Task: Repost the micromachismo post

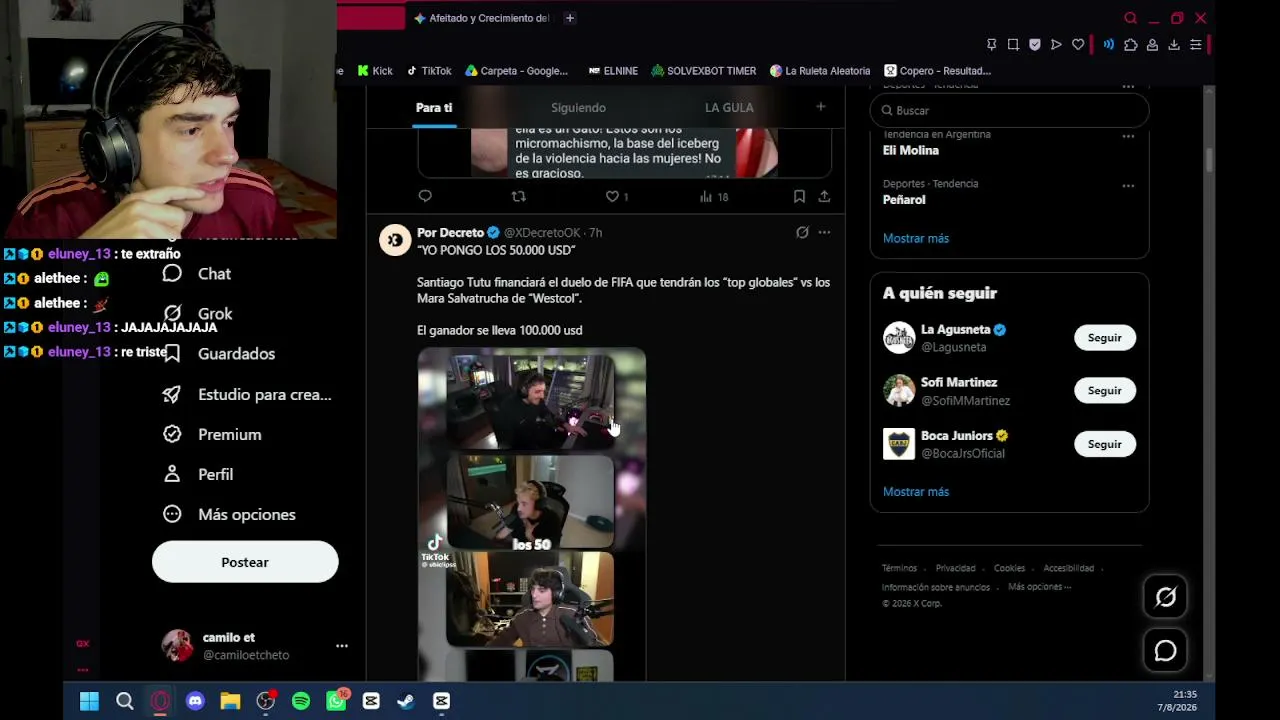Action: [x=518, y=197]
